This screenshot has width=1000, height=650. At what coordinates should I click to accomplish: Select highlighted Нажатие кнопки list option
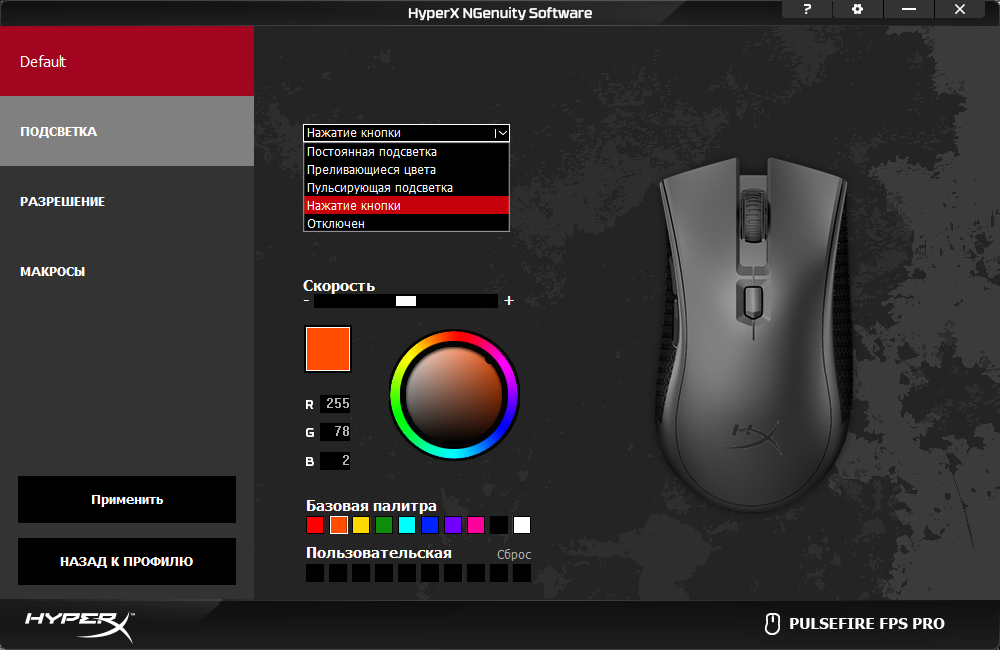tap(406, 205)
